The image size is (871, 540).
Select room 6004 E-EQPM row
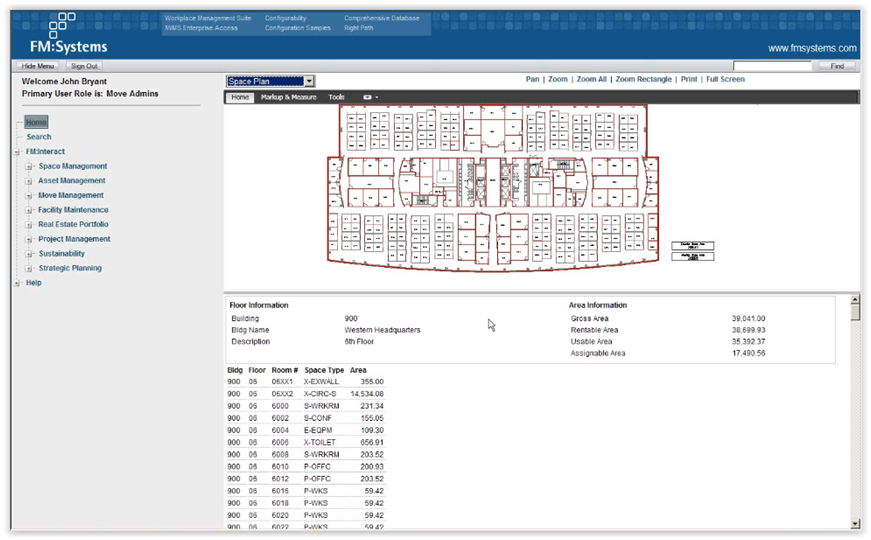tap(305, 431)
